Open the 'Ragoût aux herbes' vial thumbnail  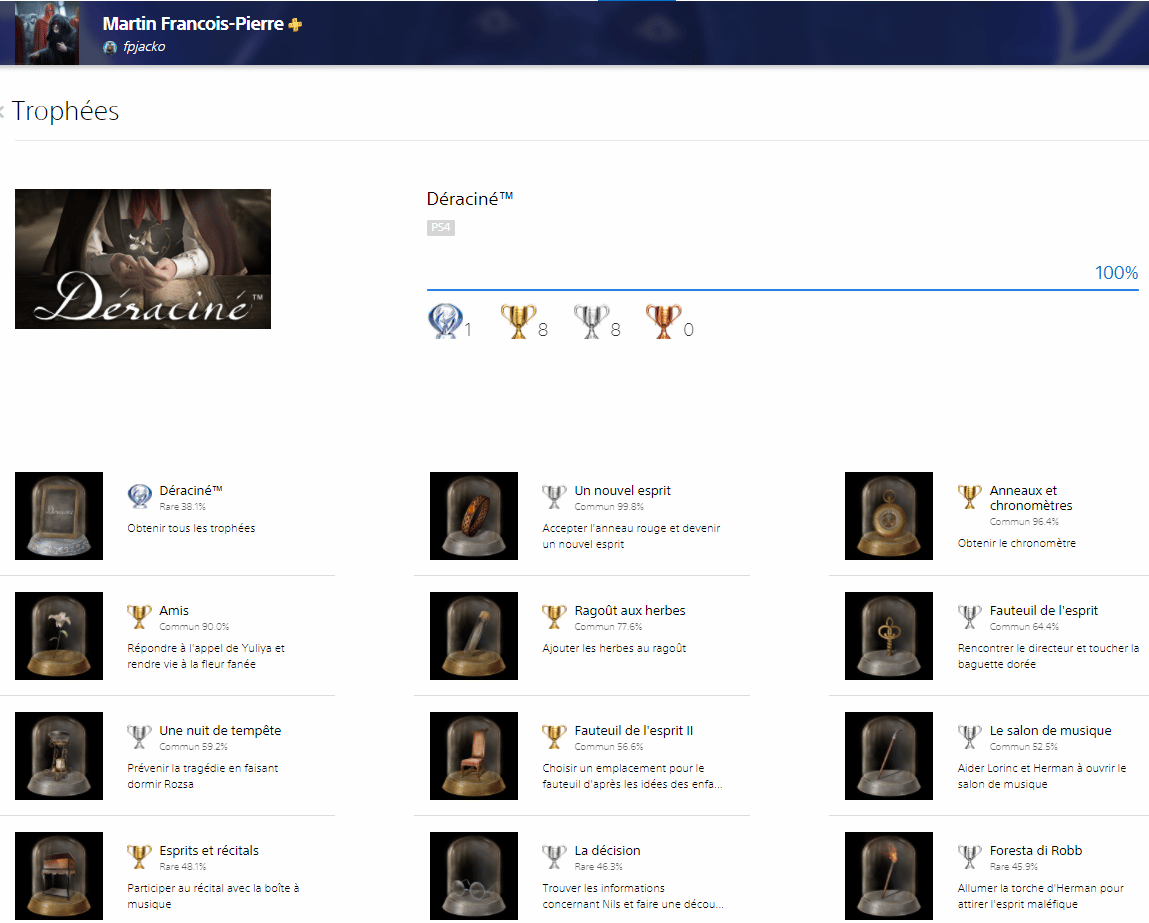473,636
